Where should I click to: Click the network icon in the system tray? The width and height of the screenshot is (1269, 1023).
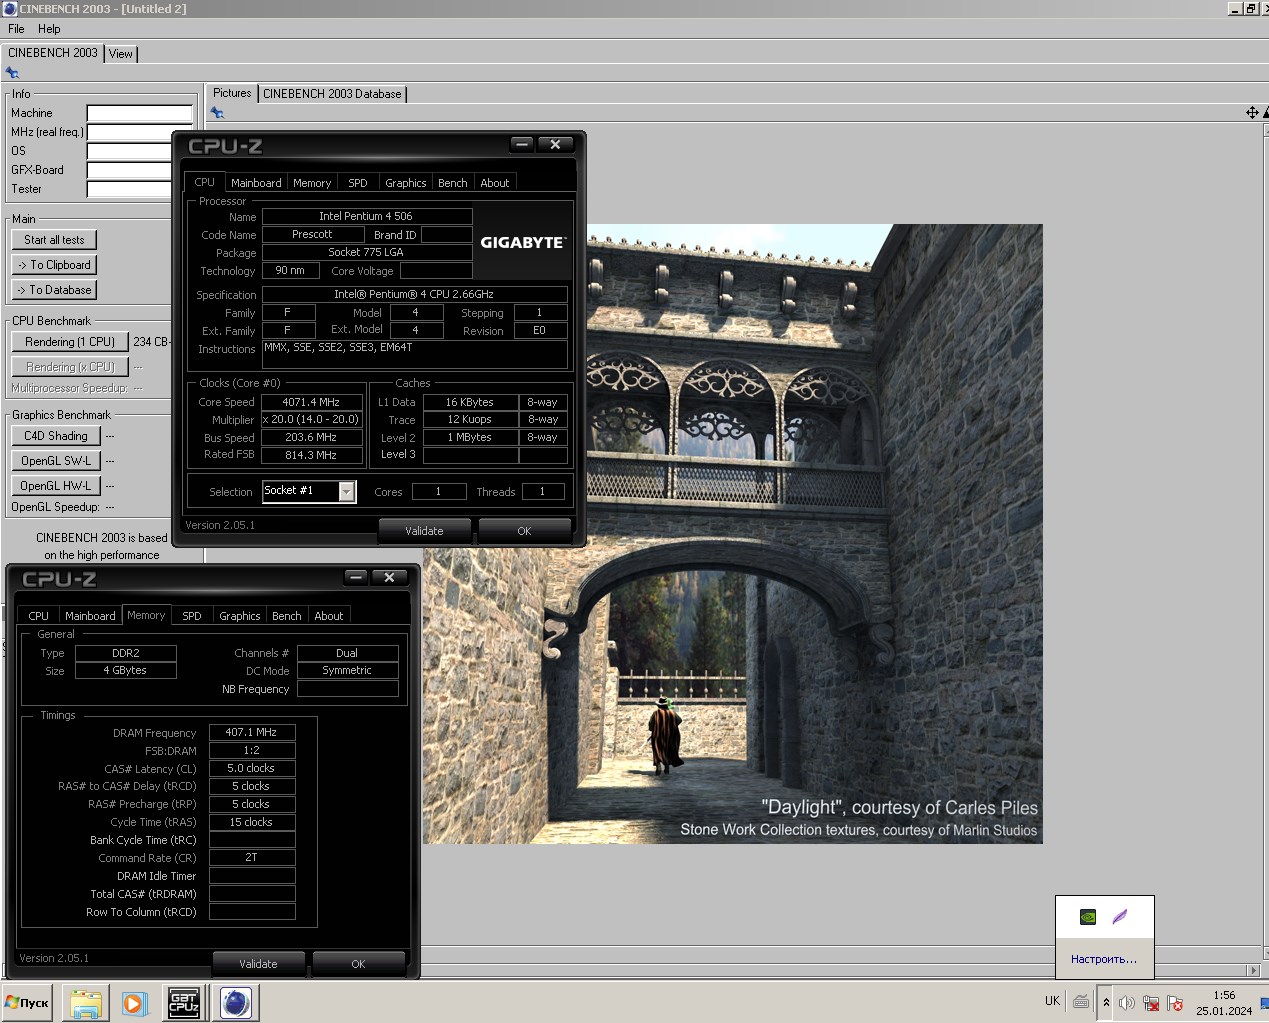[1151, 1003]
